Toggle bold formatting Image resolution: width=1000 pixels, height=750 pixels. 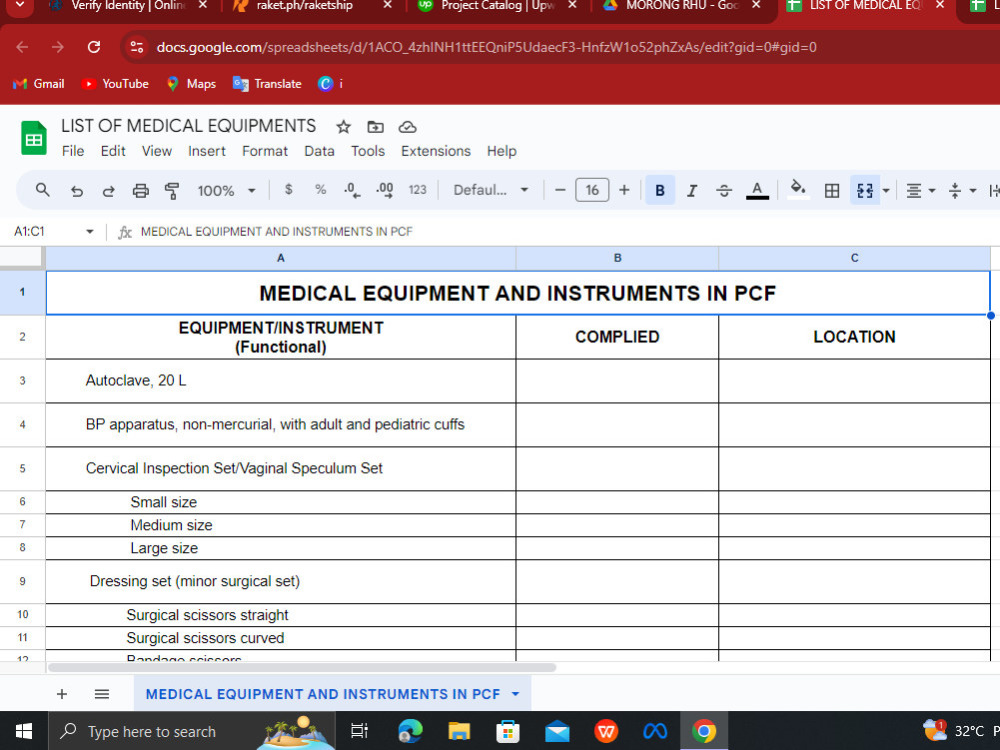point(660,190)
